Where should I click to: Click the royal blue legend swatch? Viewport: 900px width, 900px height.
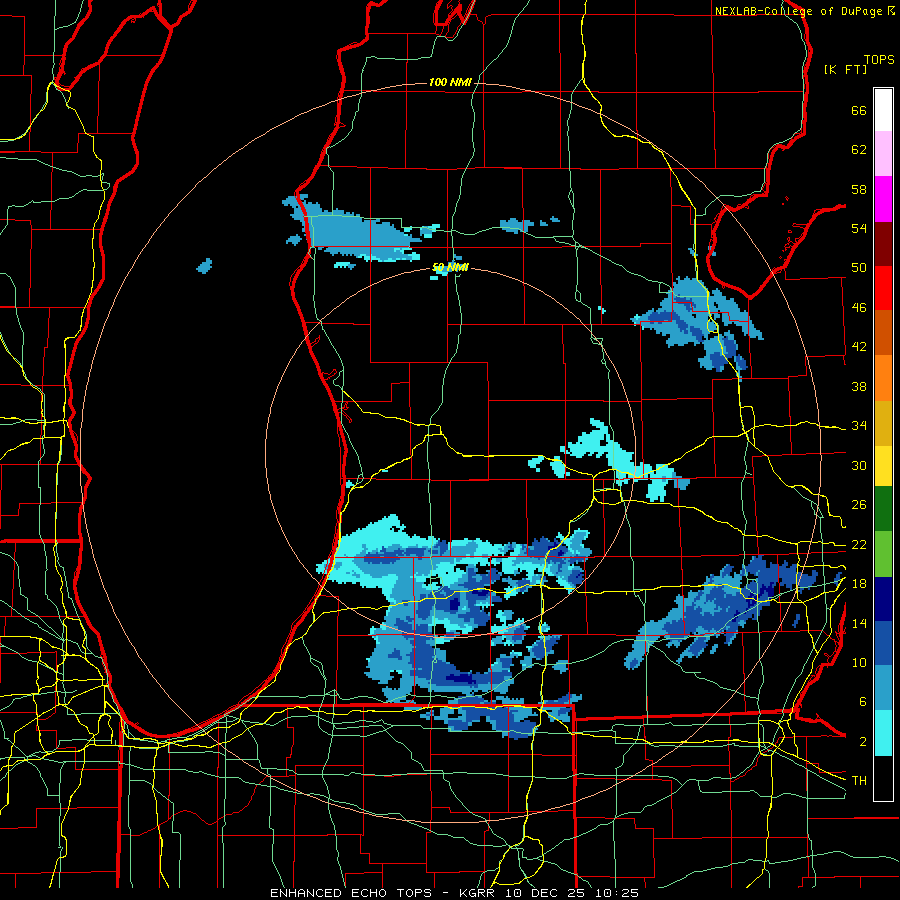883,644
